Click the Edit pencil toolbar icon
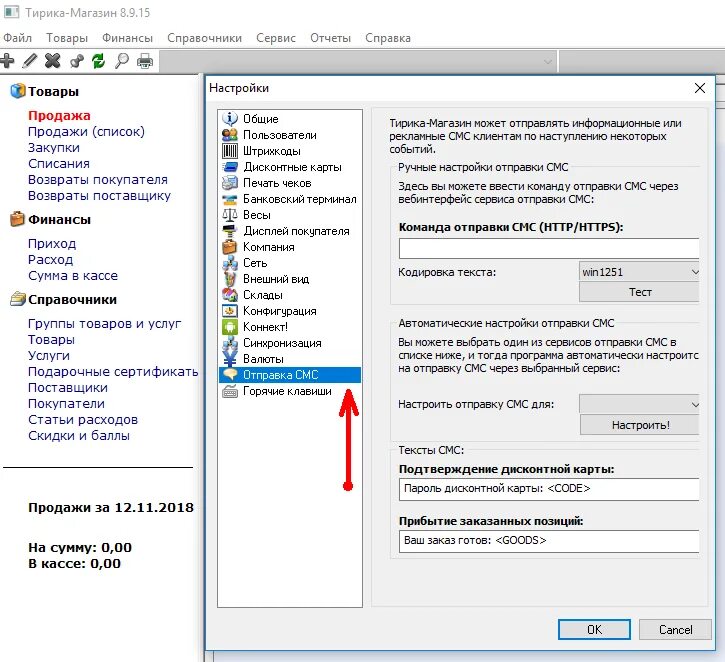Screen dimensions: 725x662 30,61
